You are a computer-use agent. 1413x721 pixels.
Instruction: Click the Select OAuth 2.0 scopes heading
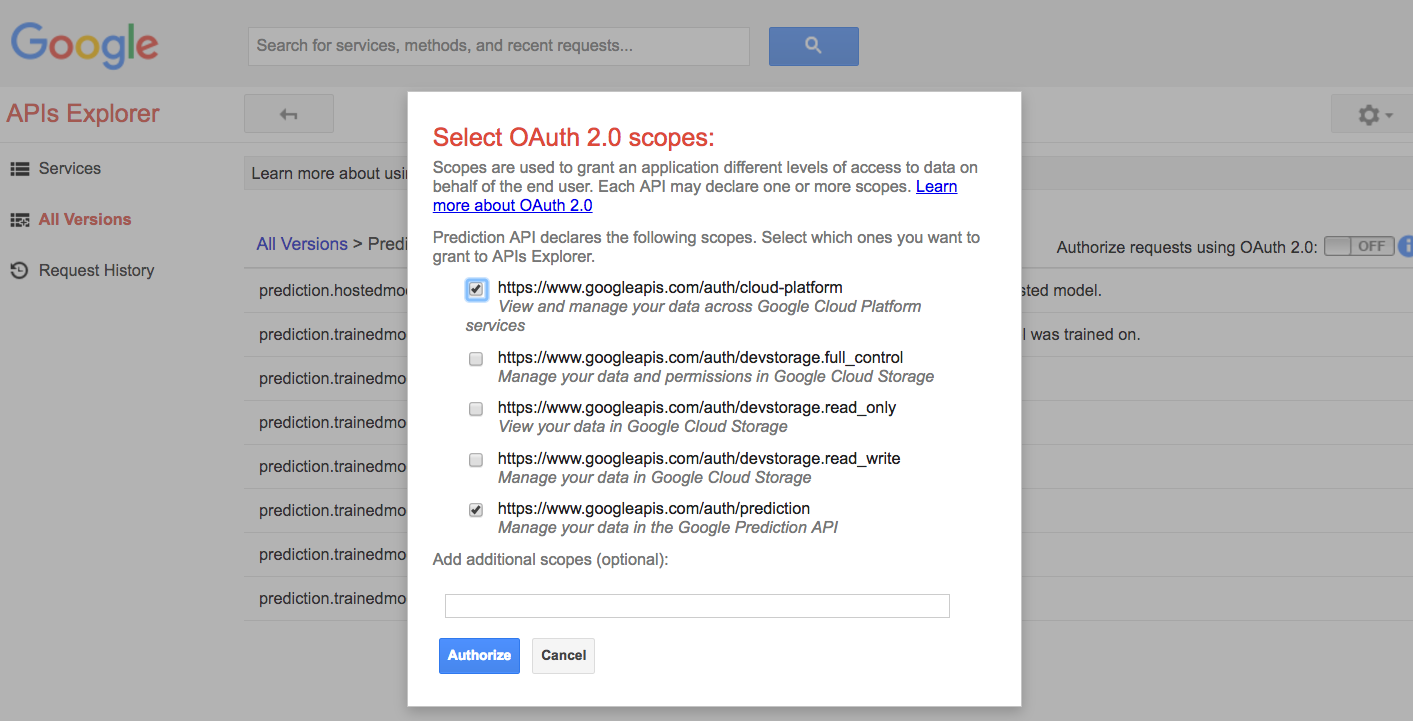[573, 138]
